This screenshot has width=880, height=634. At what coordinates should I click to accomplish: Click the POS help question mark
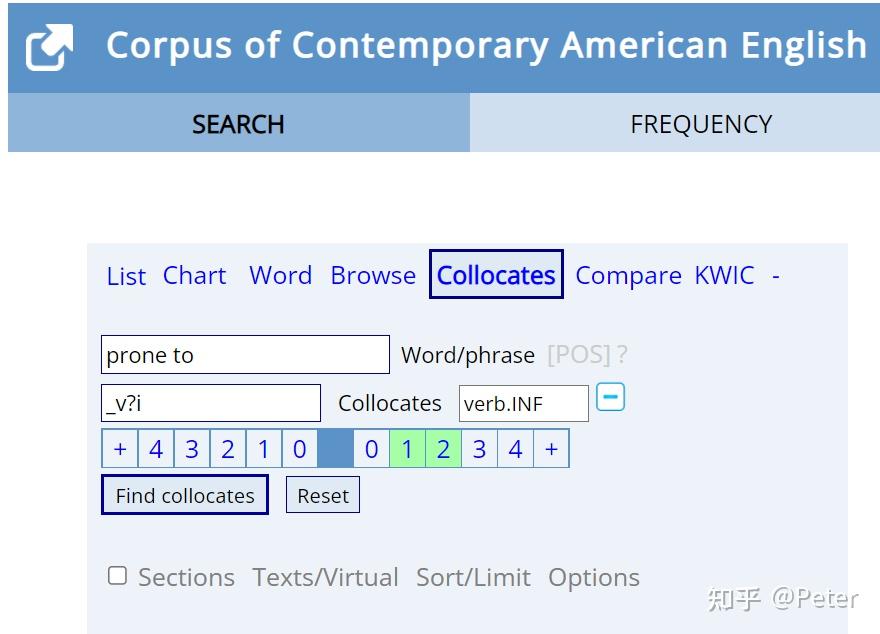pyautogui.click(x=622, y=355)
